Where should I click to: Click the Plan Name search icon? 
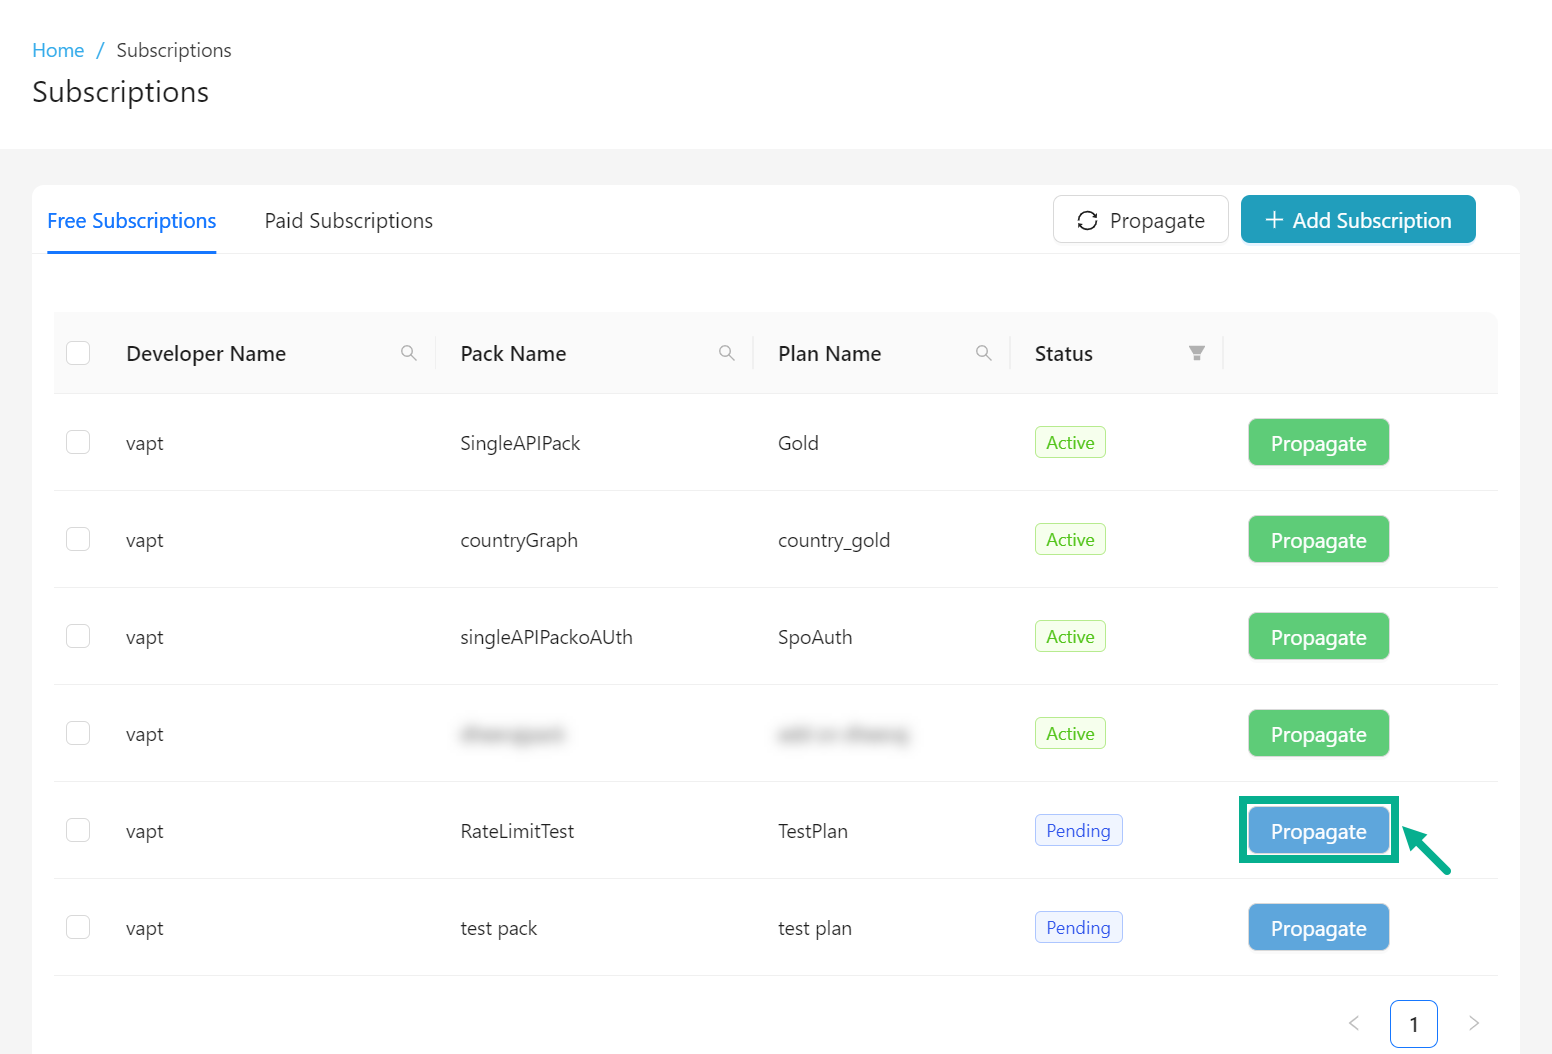983,353
